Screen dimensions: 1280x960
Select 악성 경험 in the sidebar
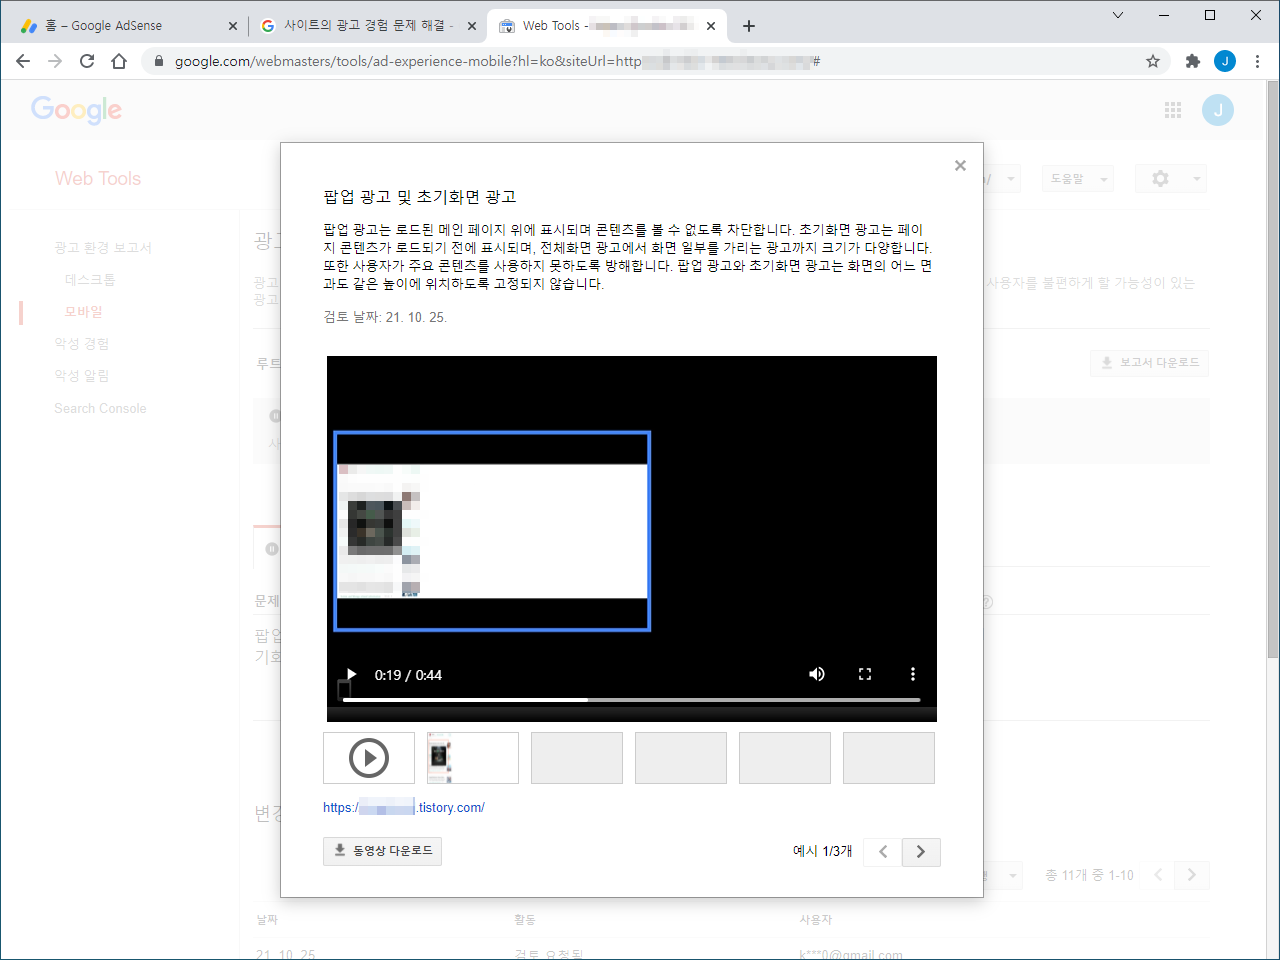pyautogui.click(x=82, y=343)
